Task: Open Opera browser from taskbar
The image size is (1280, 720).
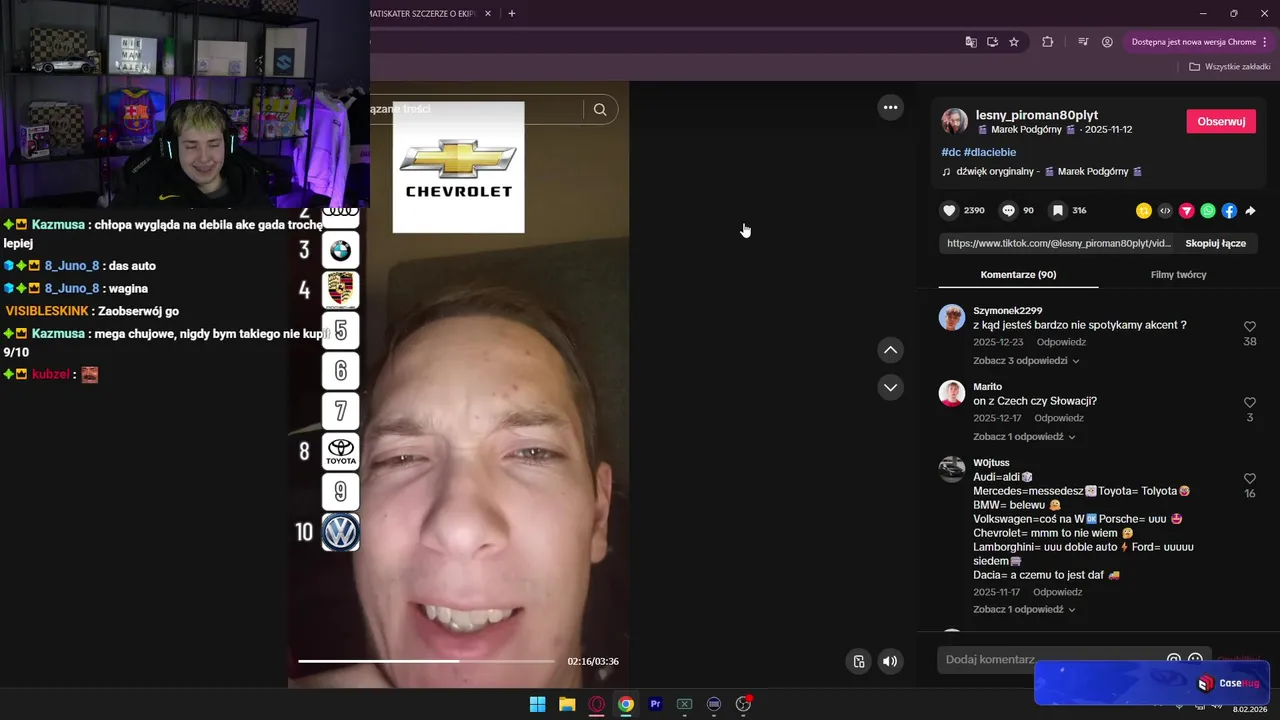Action: 597,704
